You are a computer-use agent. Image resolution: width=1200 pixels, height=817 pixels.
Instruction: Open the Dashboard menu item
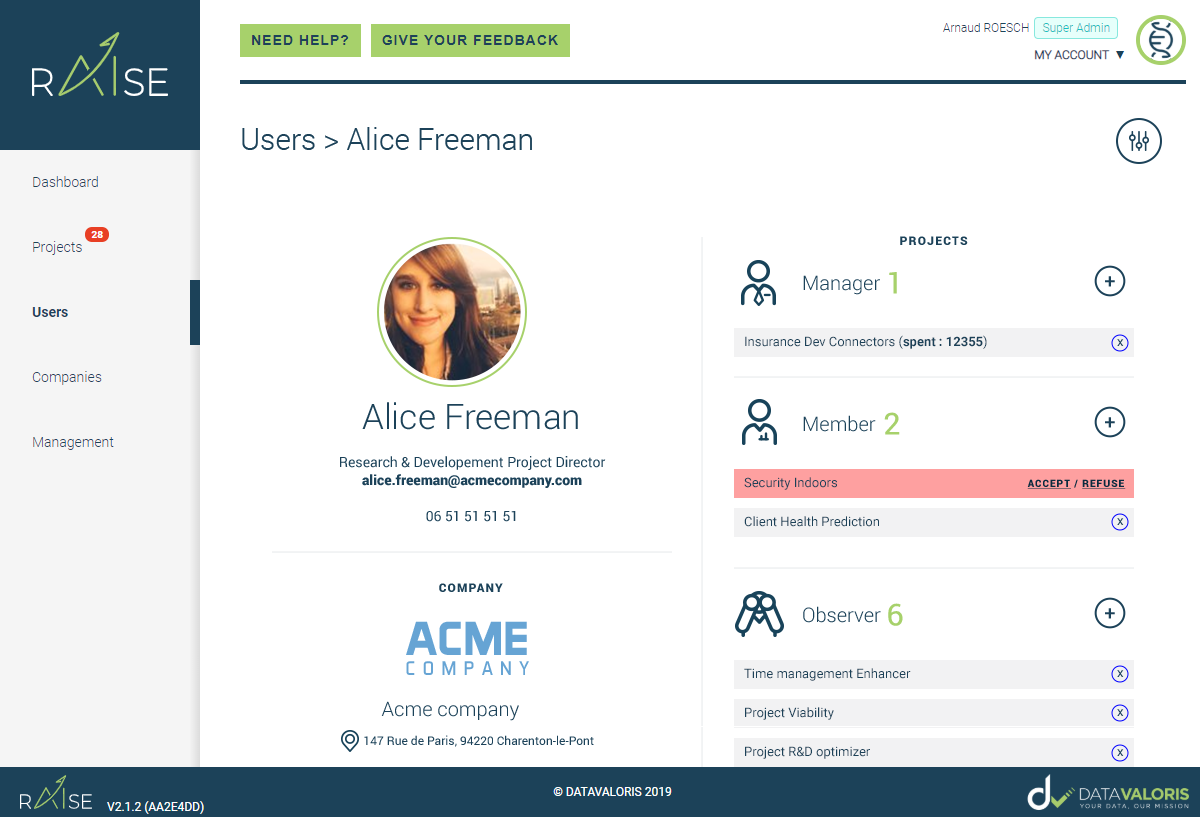pyautogui.click(x=65, y=182)
